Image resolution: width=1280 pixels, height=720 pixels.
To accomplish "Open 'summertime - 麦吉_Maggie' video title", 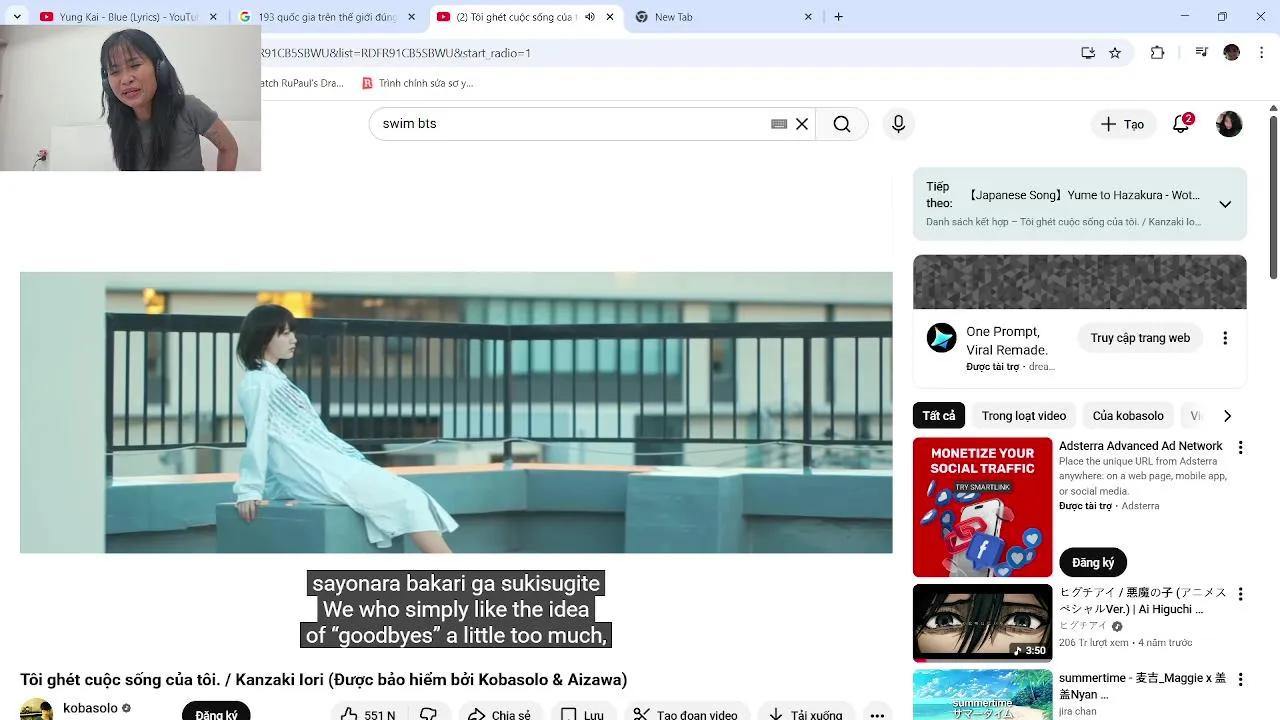I will pyautogui.click(x=1142, y=686).
